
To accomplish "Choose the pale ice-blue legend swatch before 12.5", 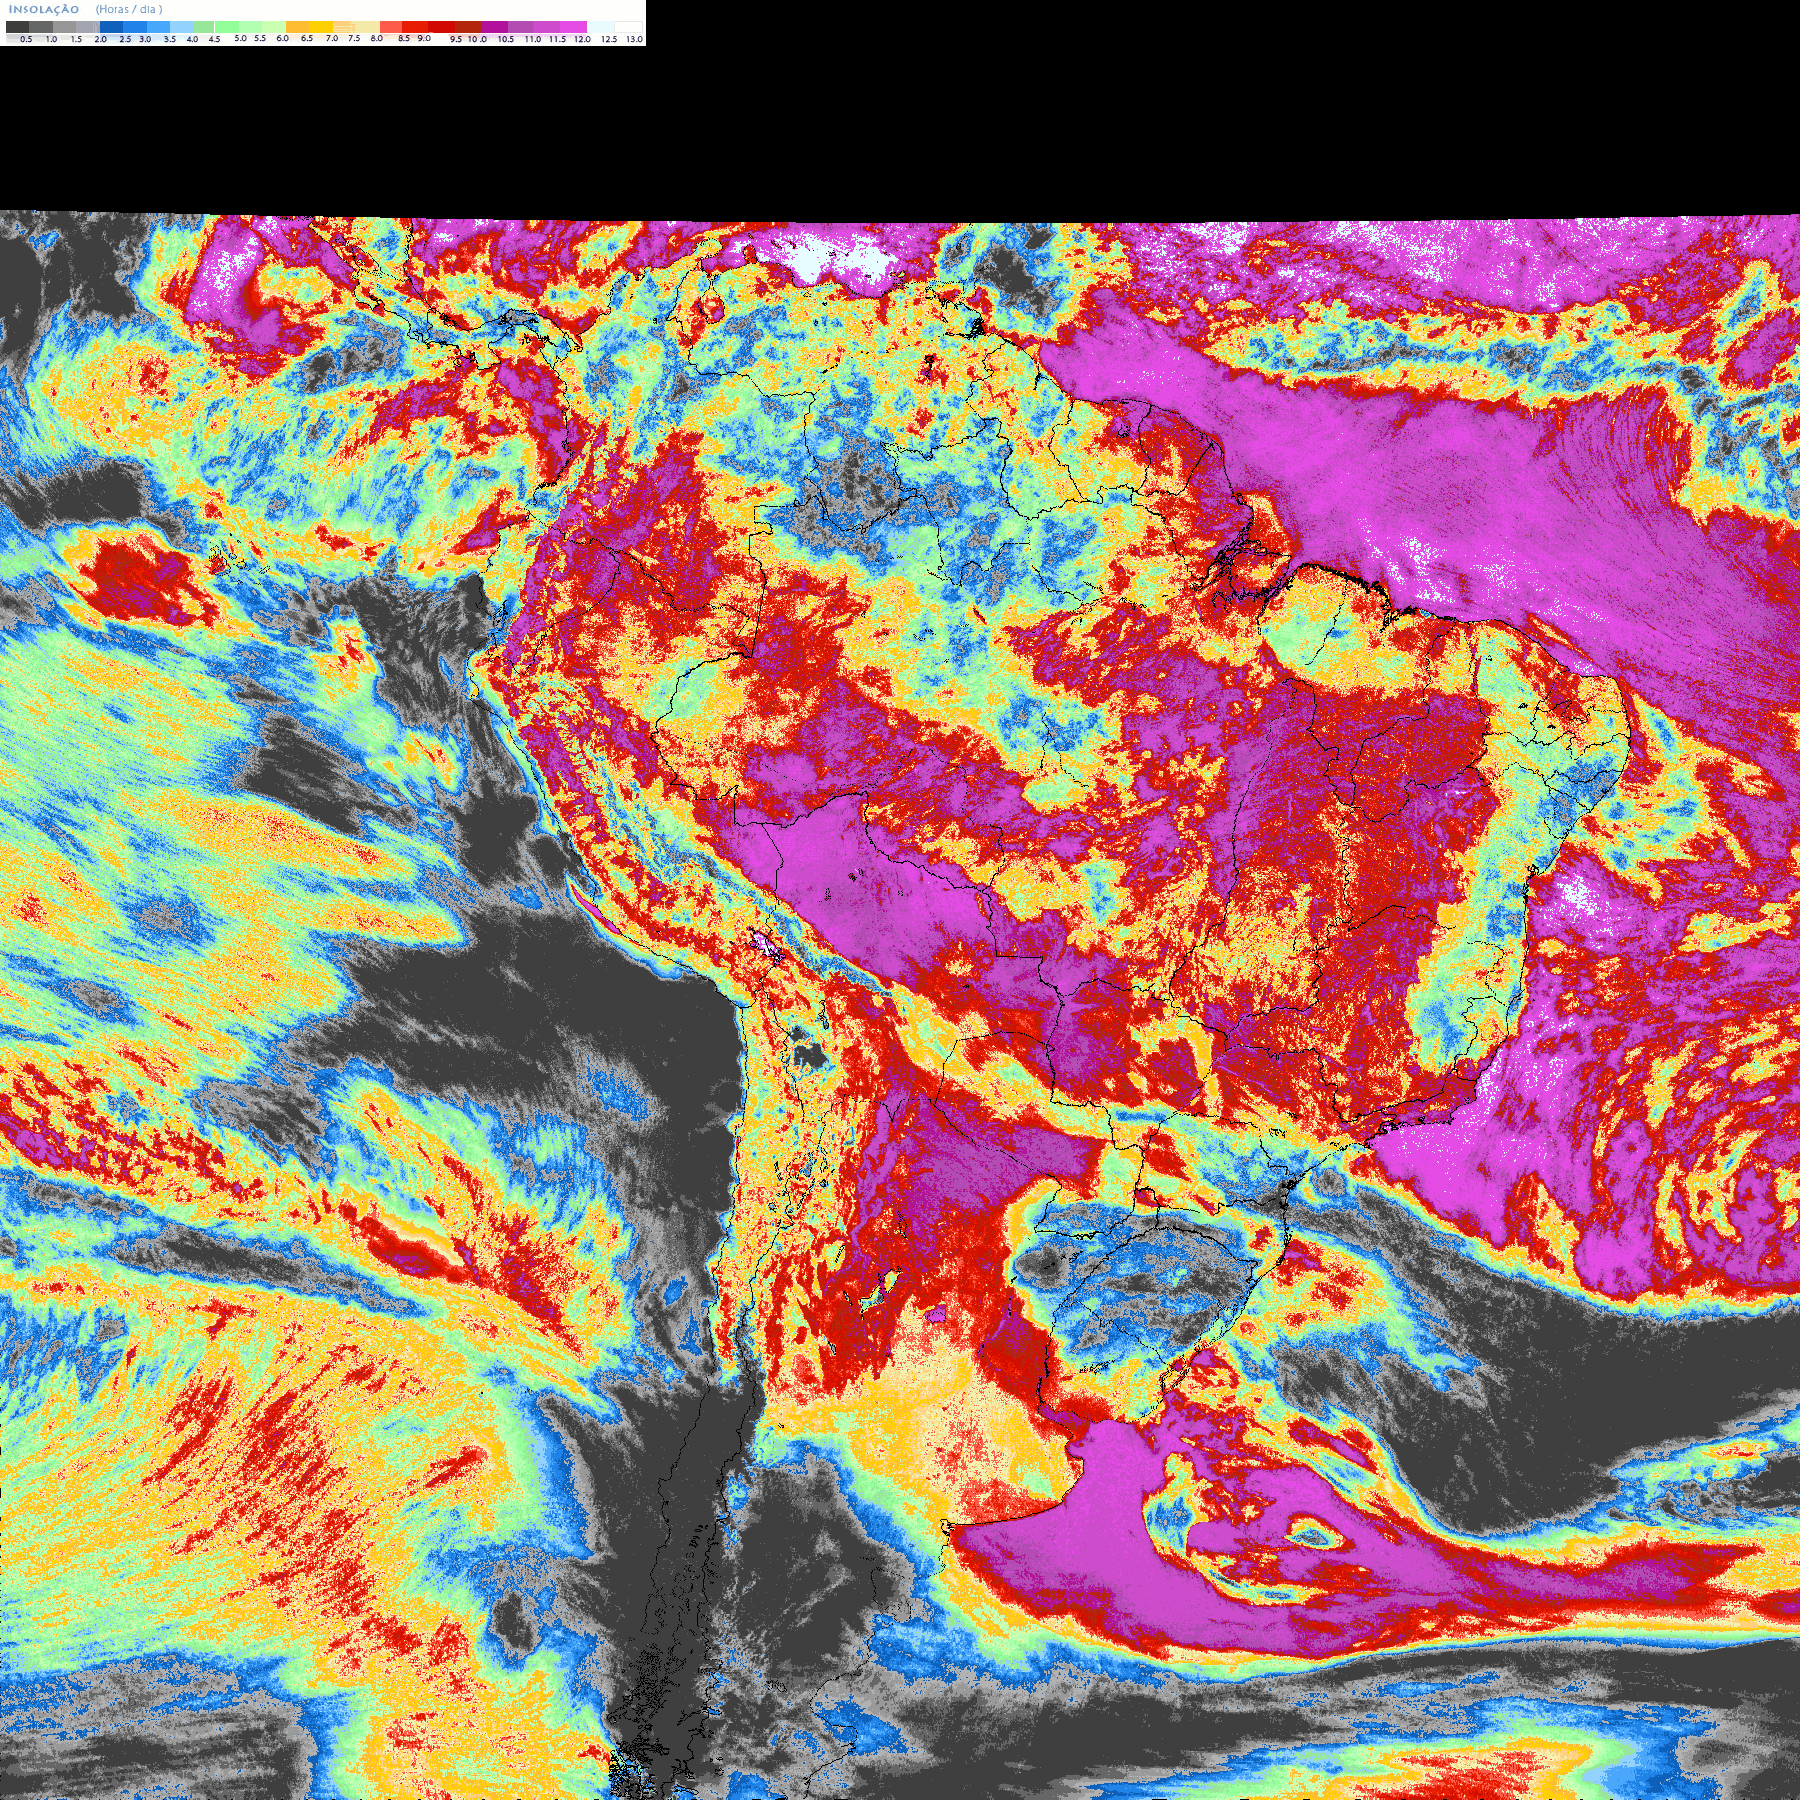I will (600, 27).
